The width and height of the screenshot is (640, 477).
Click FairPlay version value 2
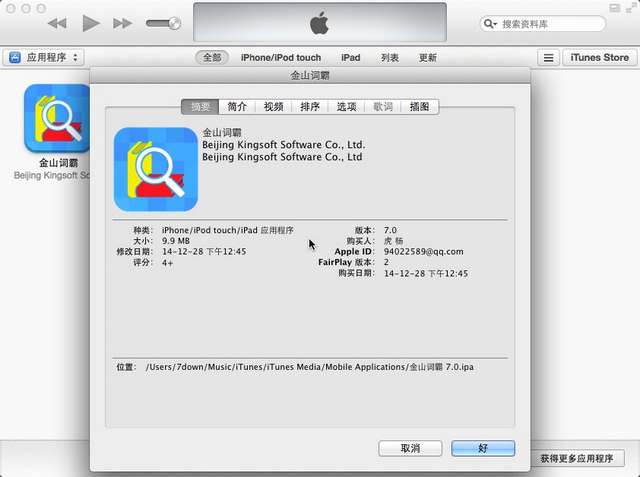386,262
